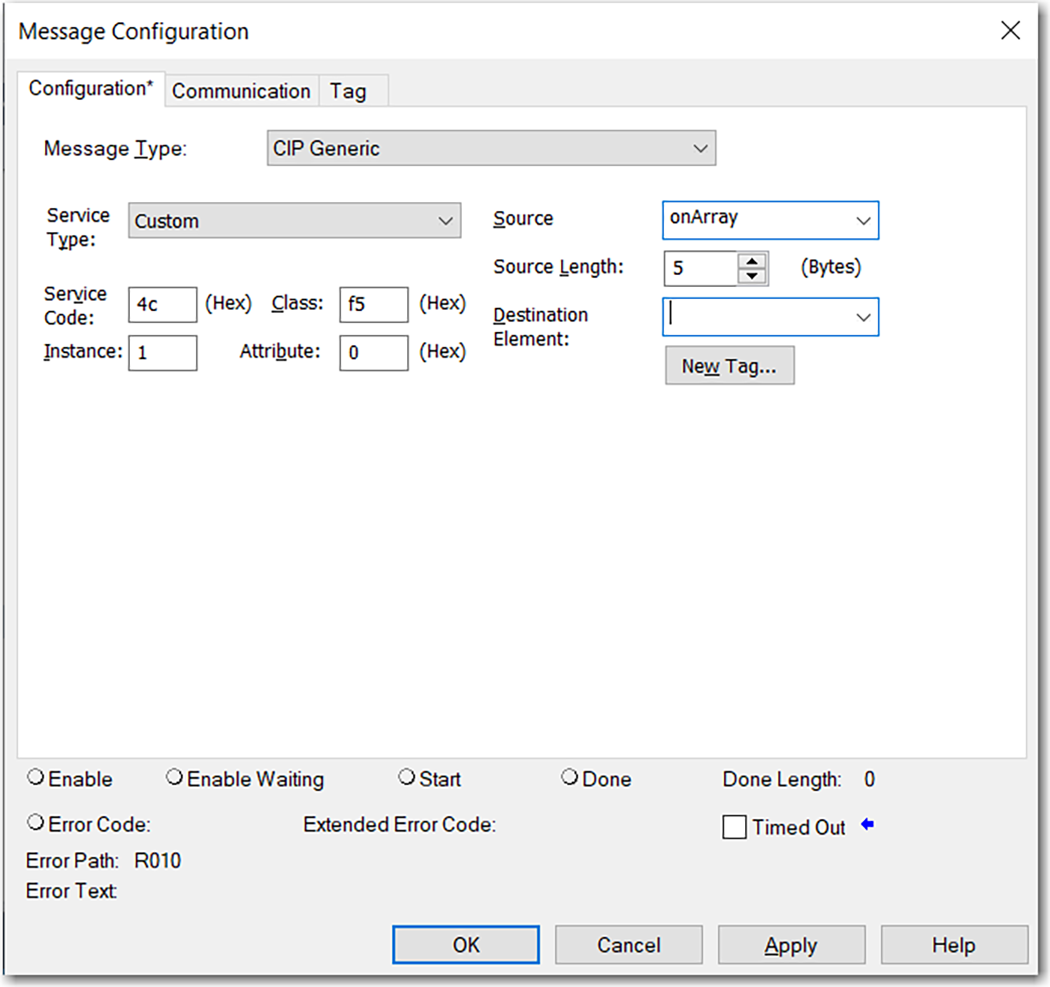Viewport: 1050px width, 987px height.
Task: Apply the message configuration changes
Action: 791,944
